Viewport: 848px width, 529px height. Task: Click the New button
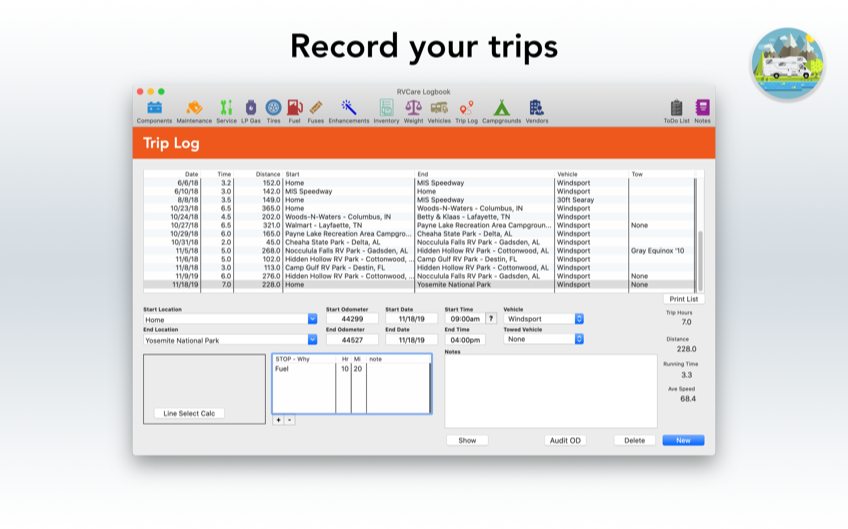pos(683,440)
